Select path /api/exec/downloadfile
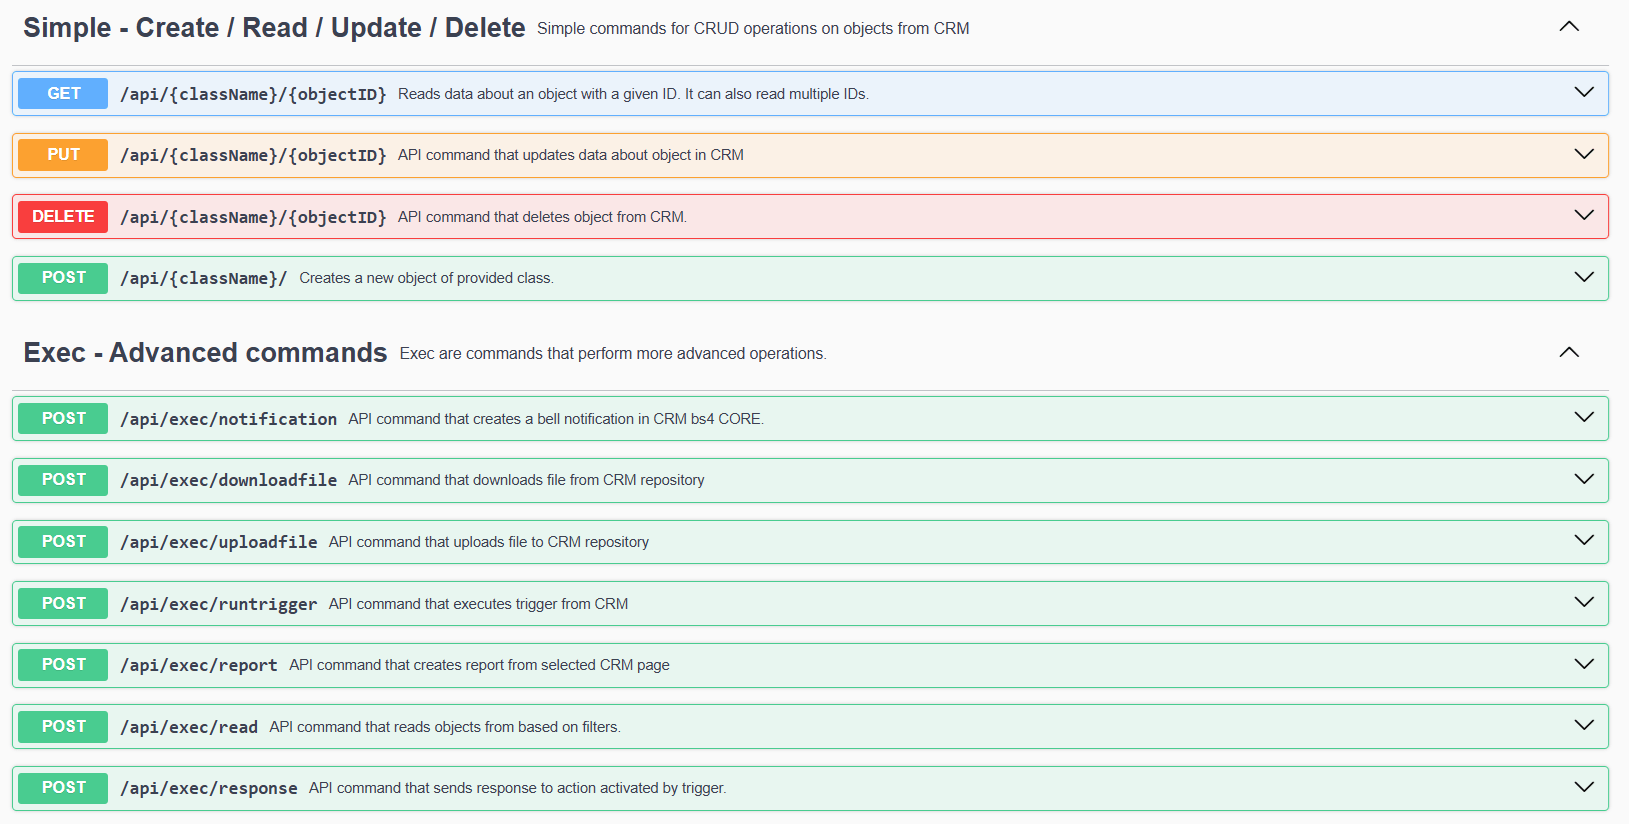The height and width of the screenshot is (824, 1629). [228, 480]
